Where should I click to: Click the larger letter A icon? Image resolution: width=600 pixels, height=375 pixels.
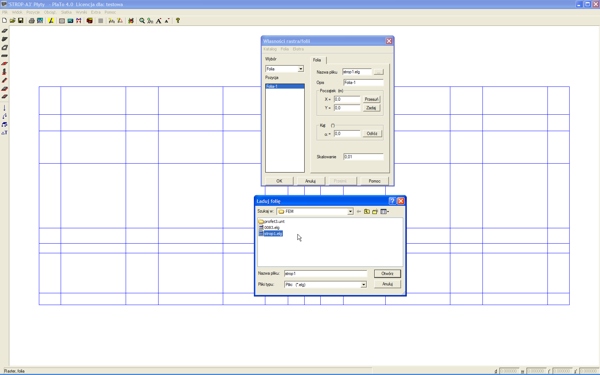[158, 21]
